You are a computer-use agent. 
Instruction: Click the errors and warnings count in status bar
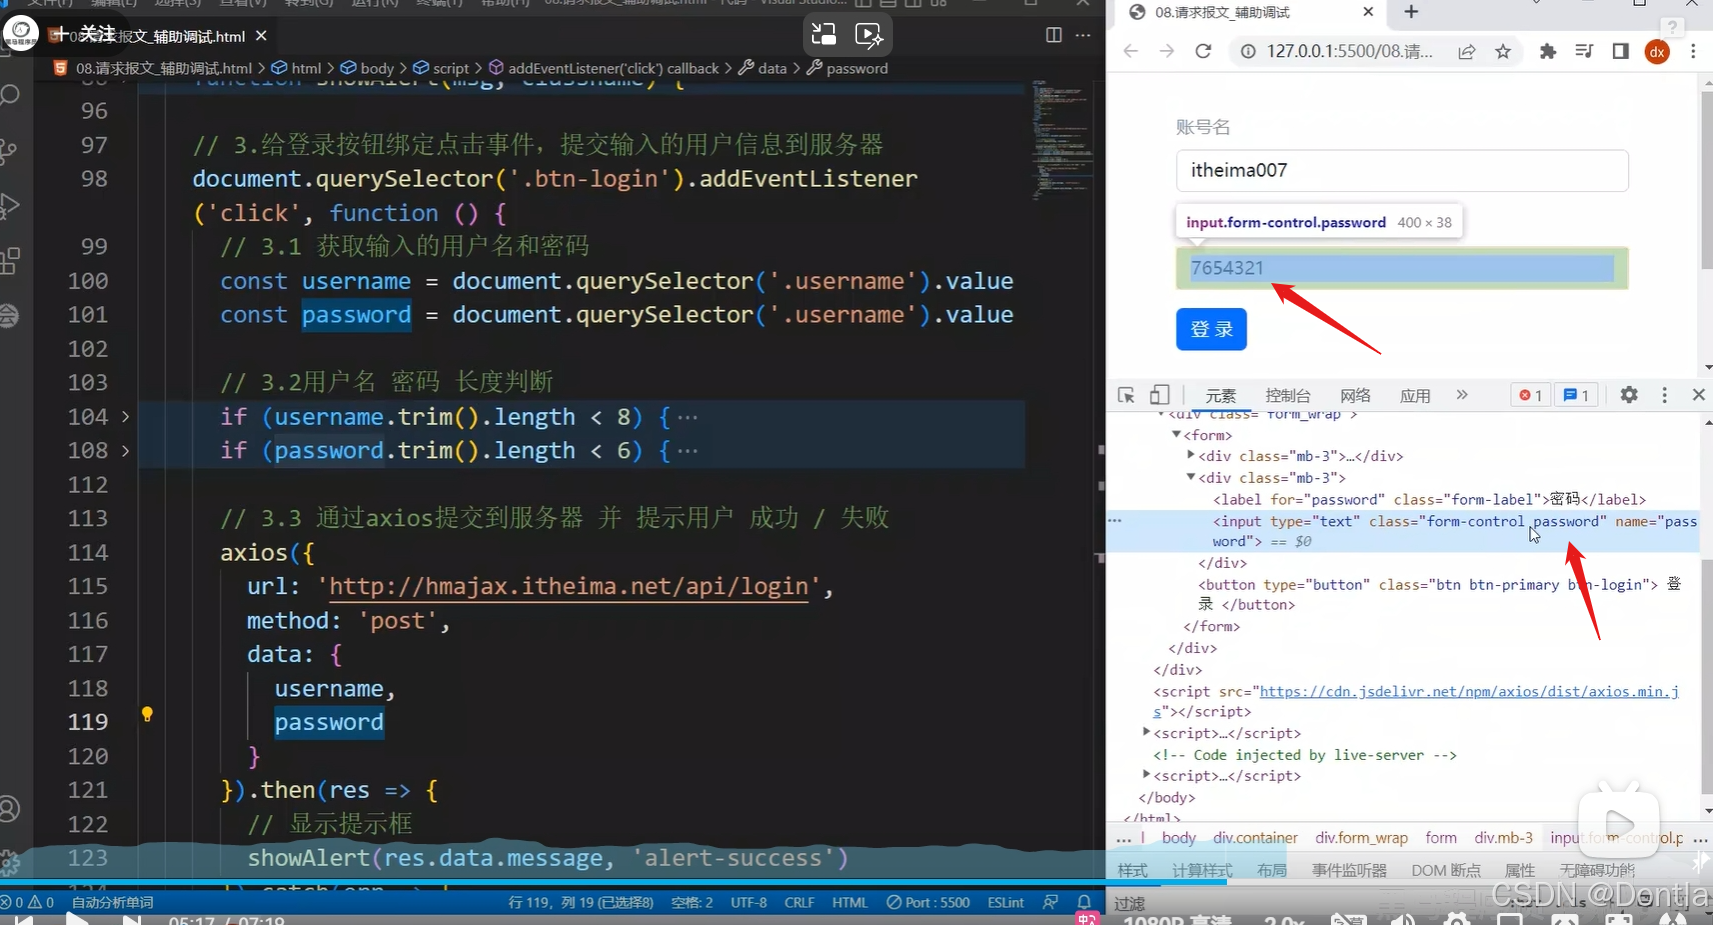click(27, 902)
